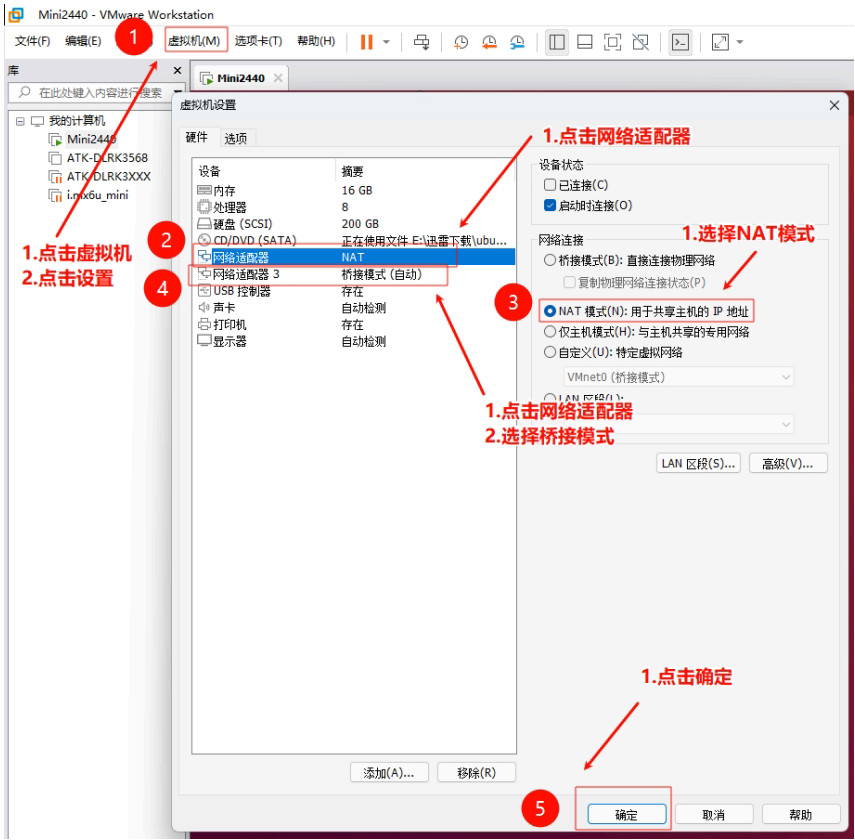The height and width of the screenshot is (840, 855).
Task: Select the 桥接模式(B) radio button
Action: [x=550, y=261]
